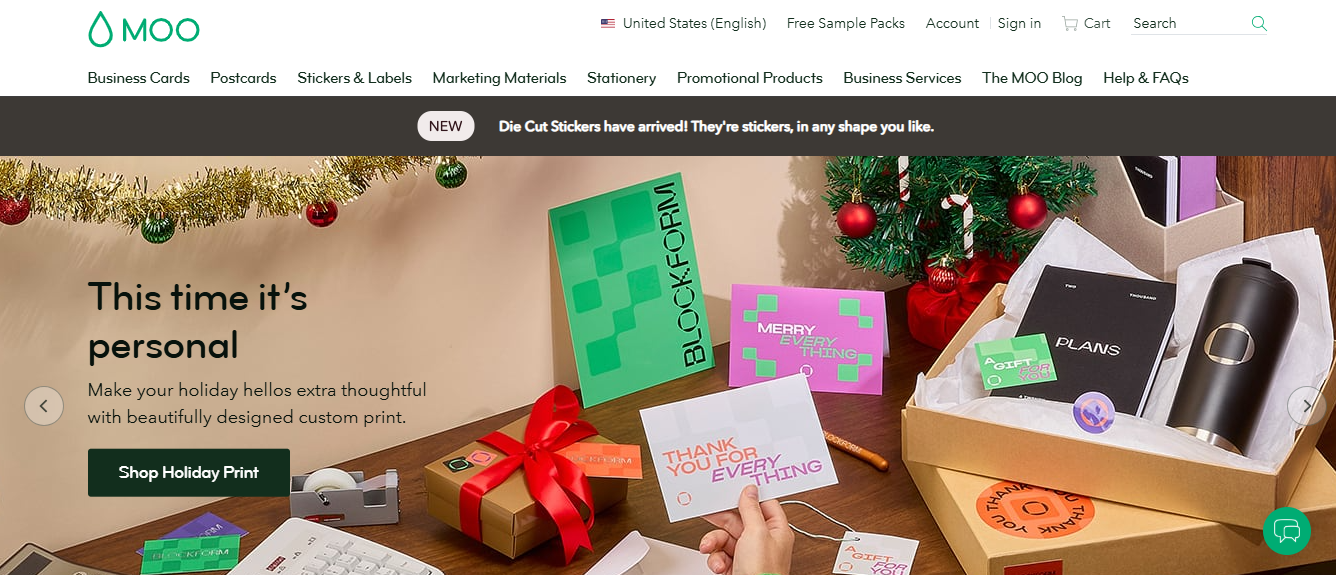
Task: Open the Free Sample Packs link
Action: pos(846,23)
